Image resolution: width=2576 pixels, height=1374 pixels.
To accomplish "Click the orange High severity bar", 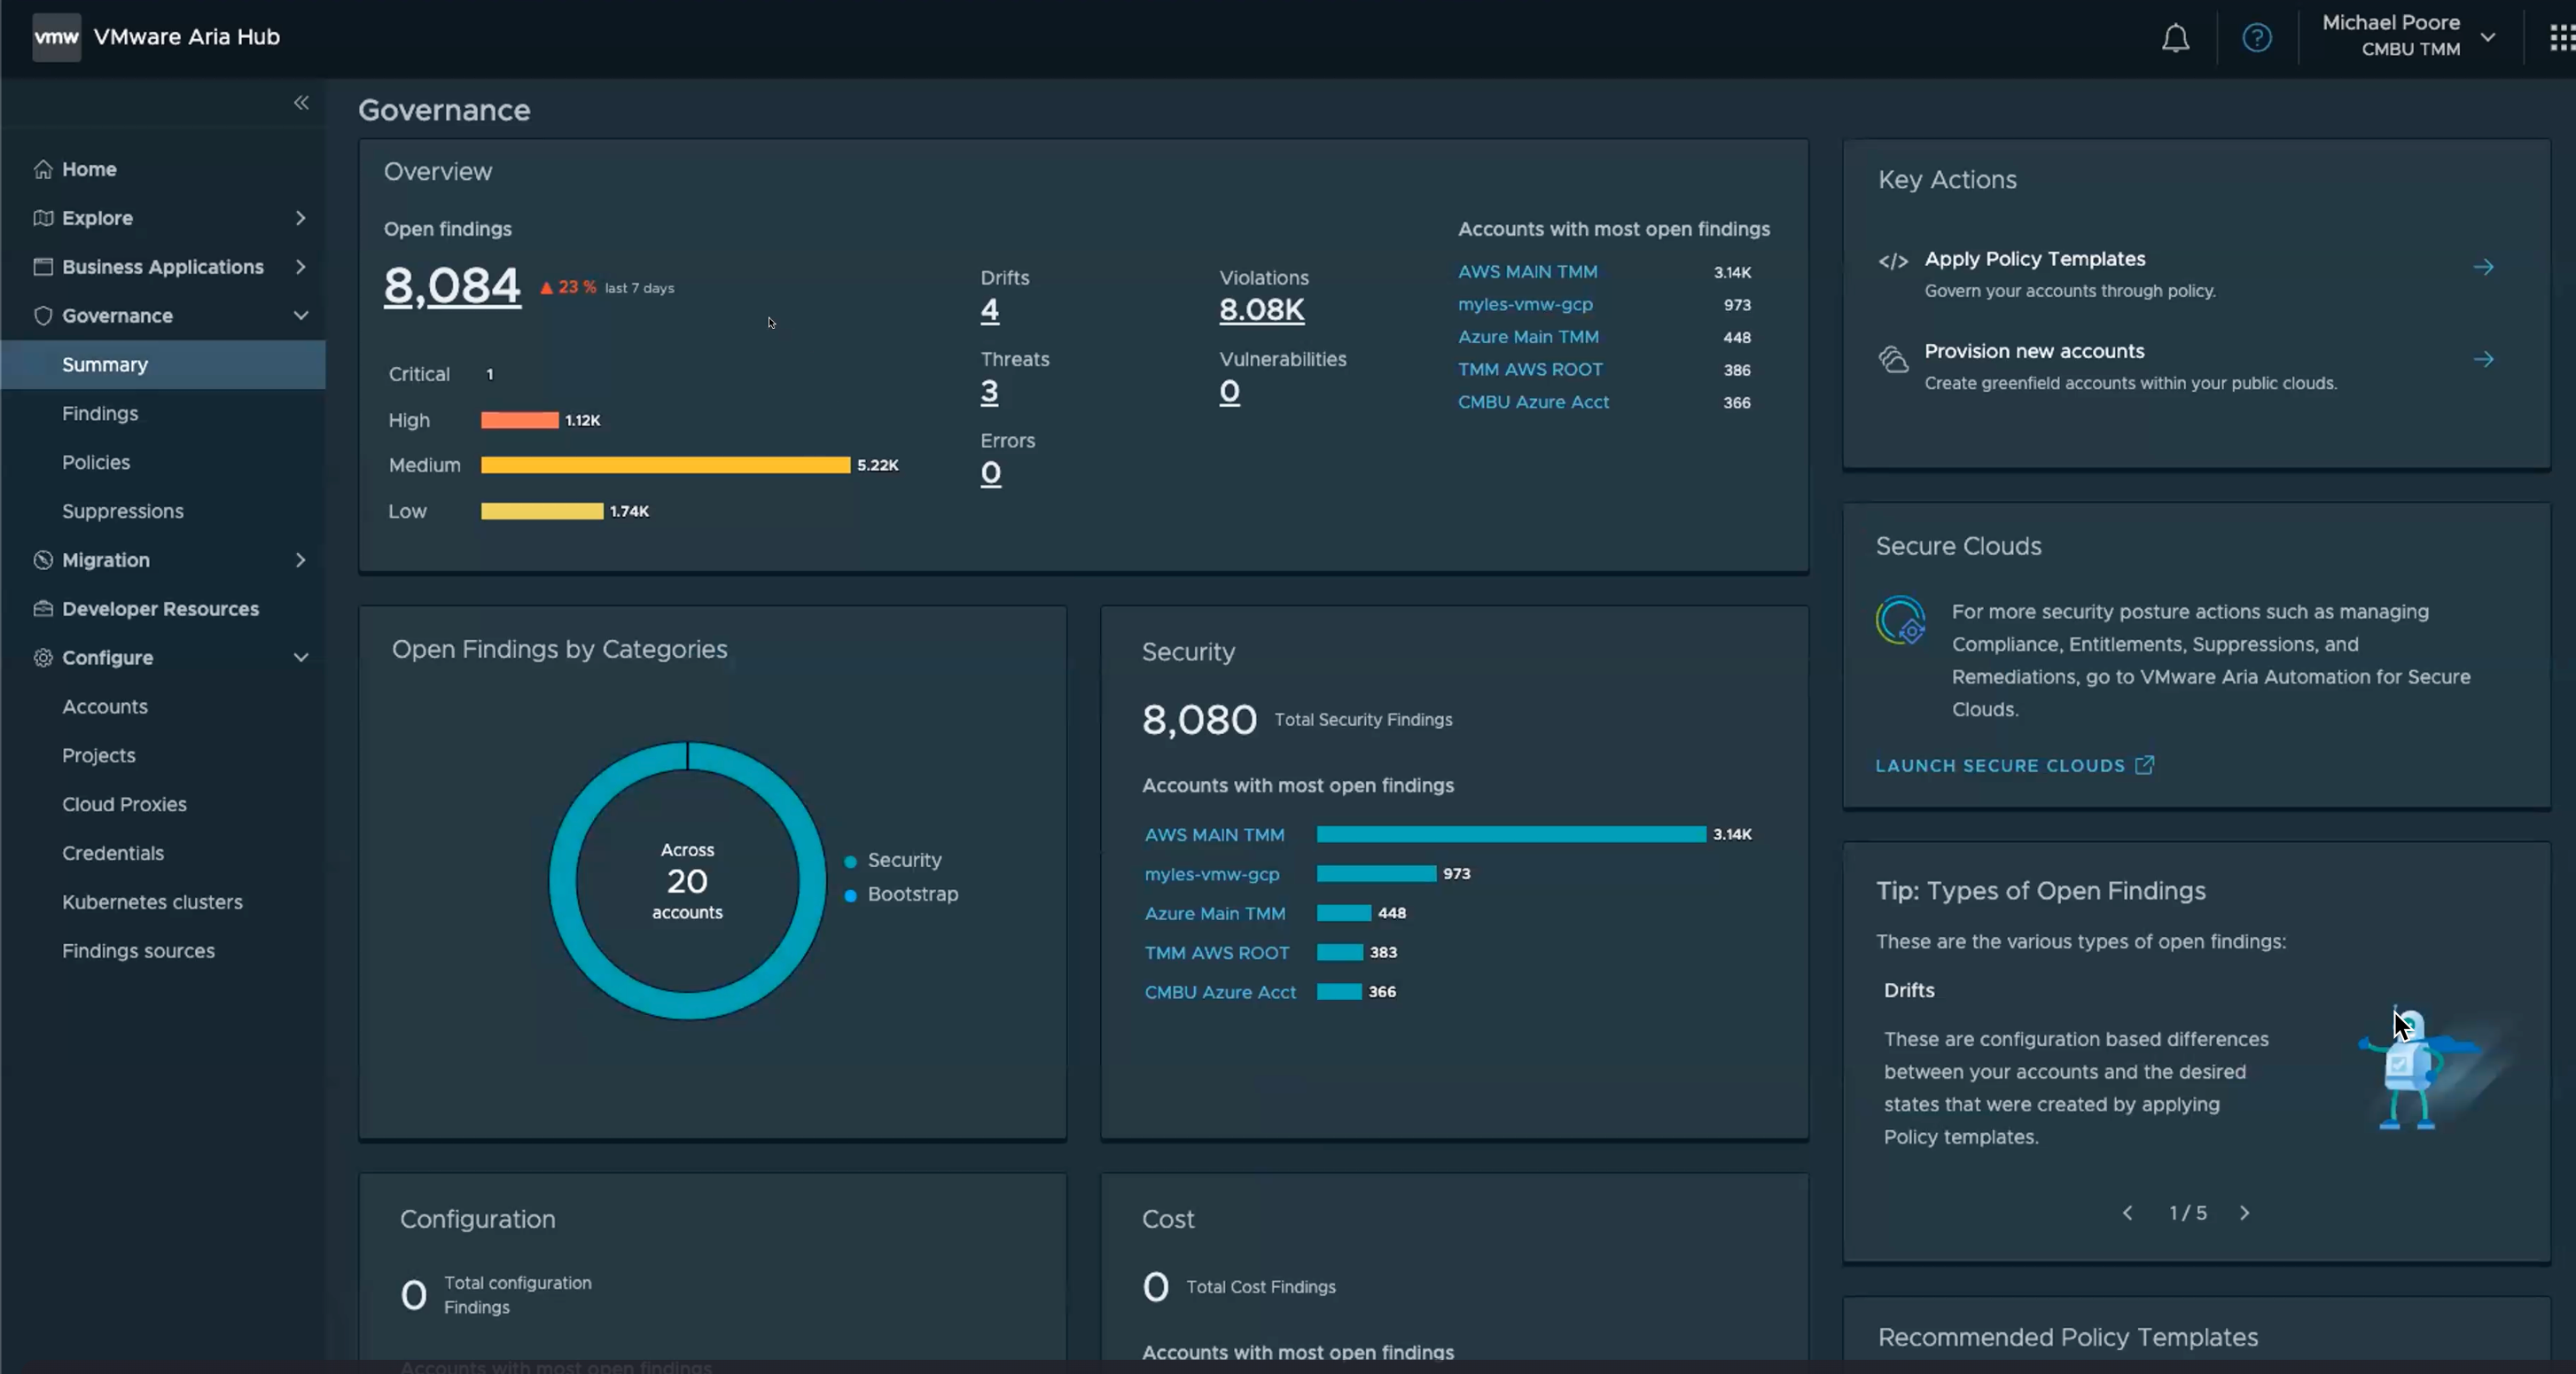I will (x=519, y=420).
